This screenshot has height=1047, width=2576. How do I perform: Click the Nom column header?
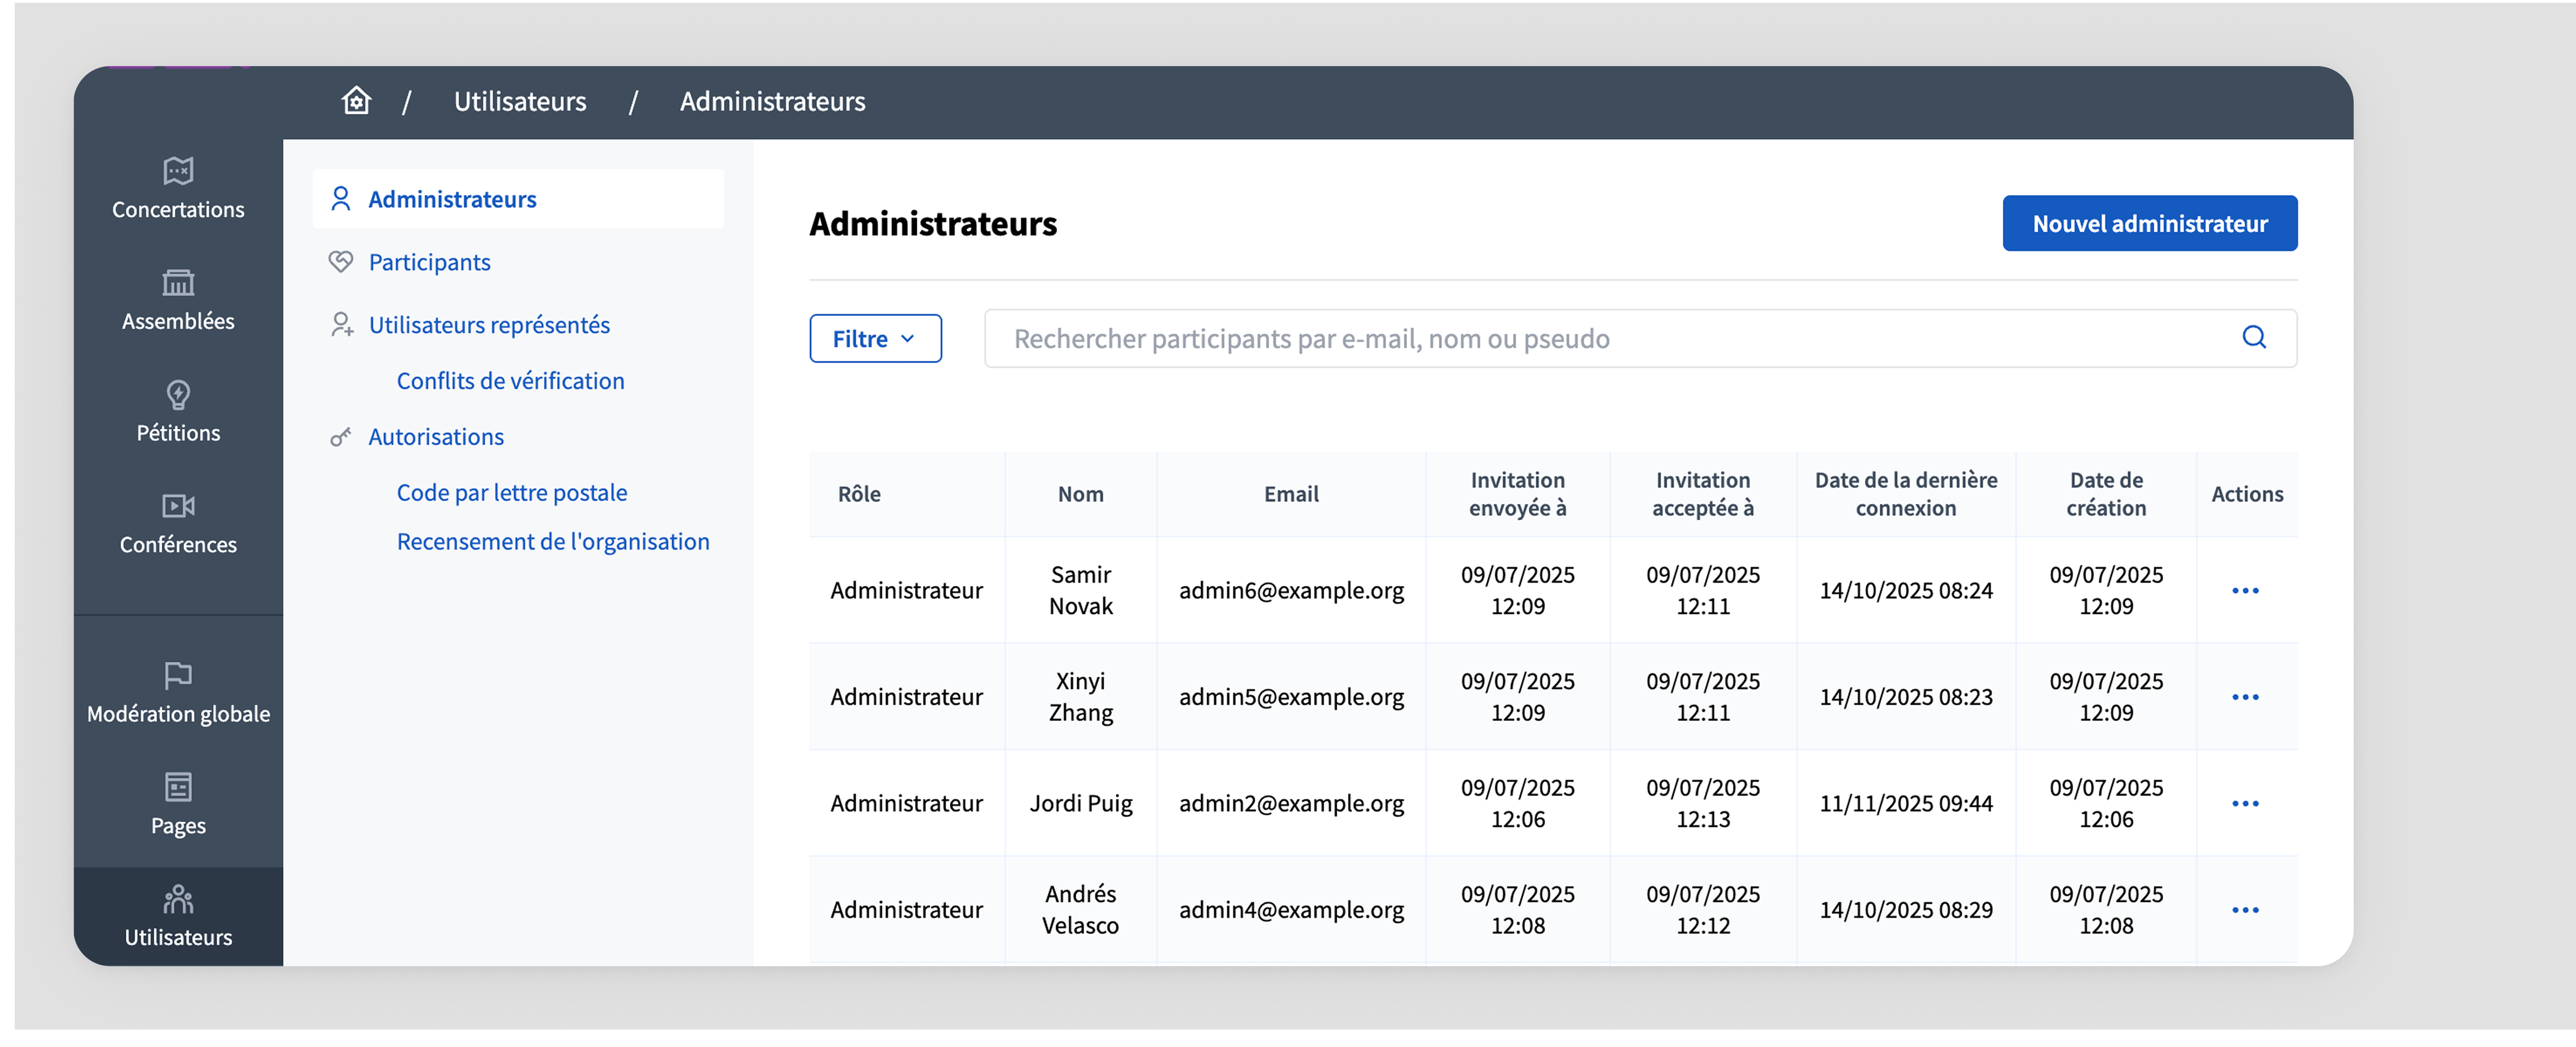1080,495
